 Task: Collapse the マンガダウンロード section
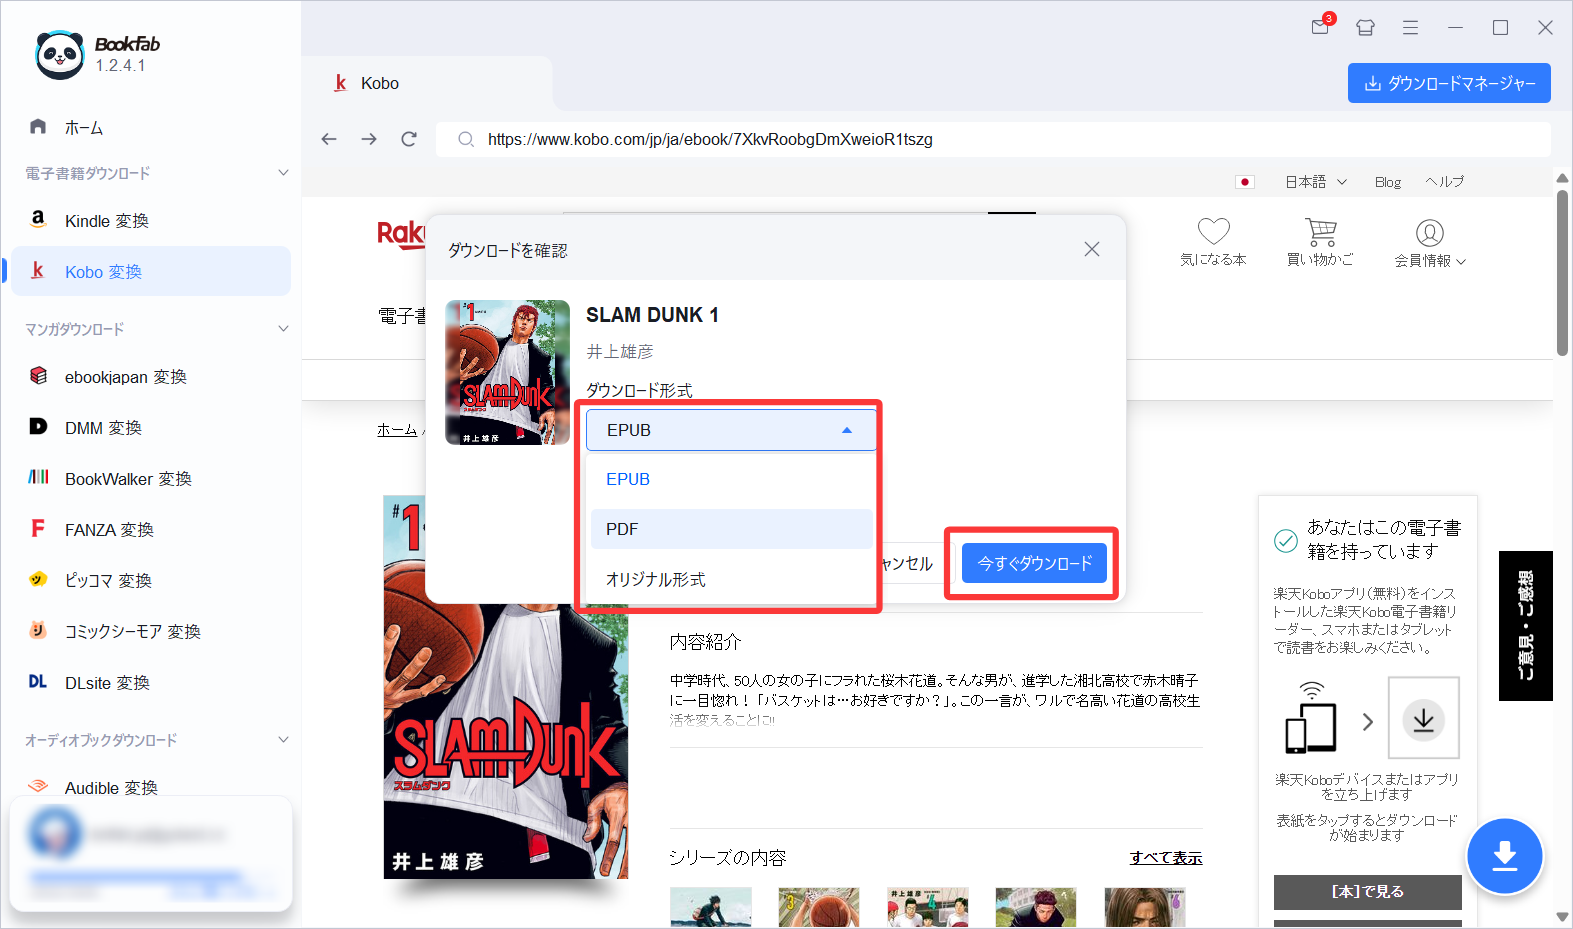coord(283,329)
